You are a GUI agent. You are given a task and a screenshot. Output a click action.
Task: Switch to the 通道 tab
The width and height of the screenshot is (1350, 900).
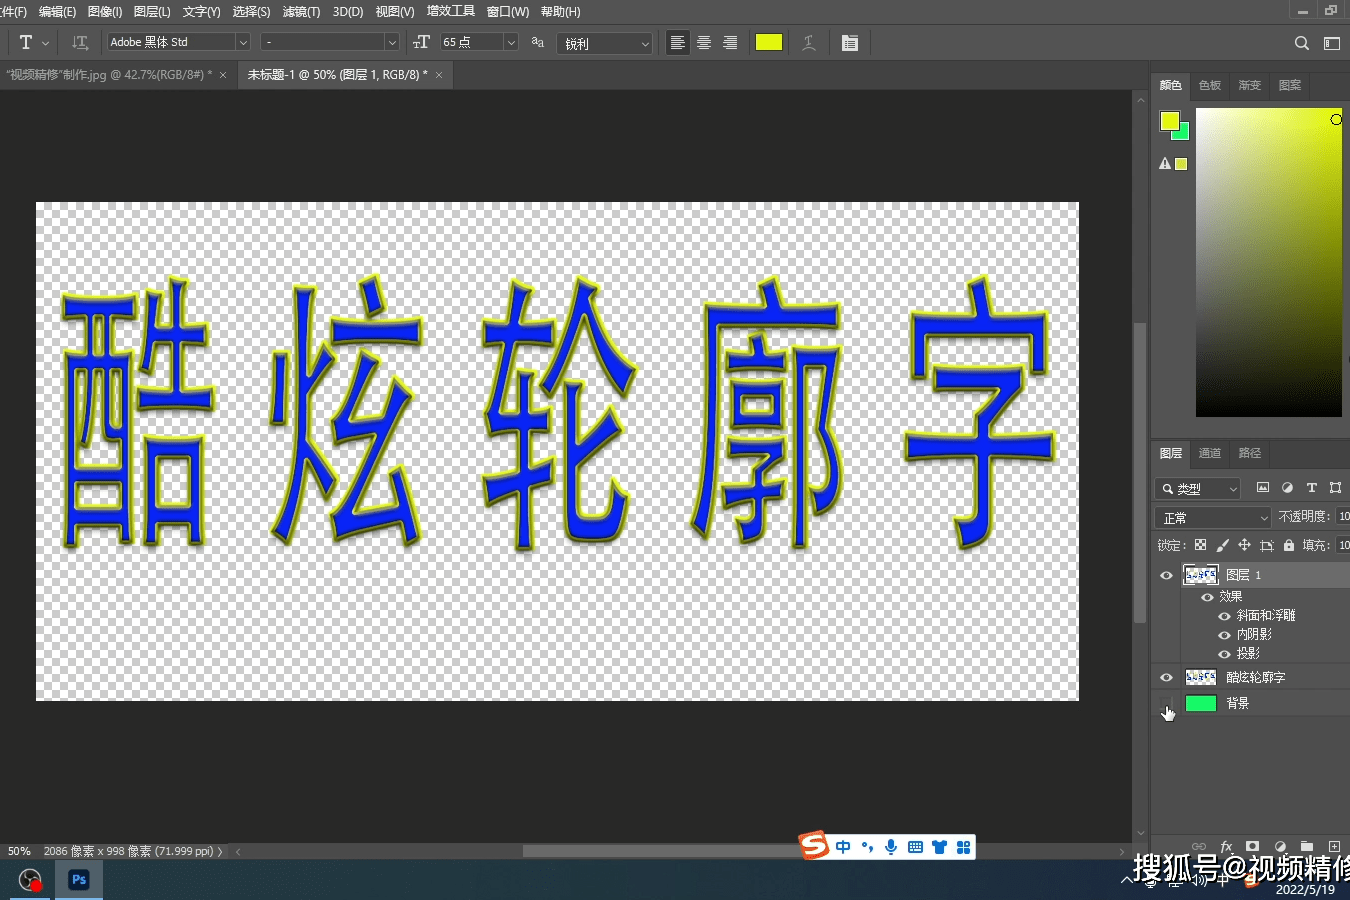tap(1209, 453)
